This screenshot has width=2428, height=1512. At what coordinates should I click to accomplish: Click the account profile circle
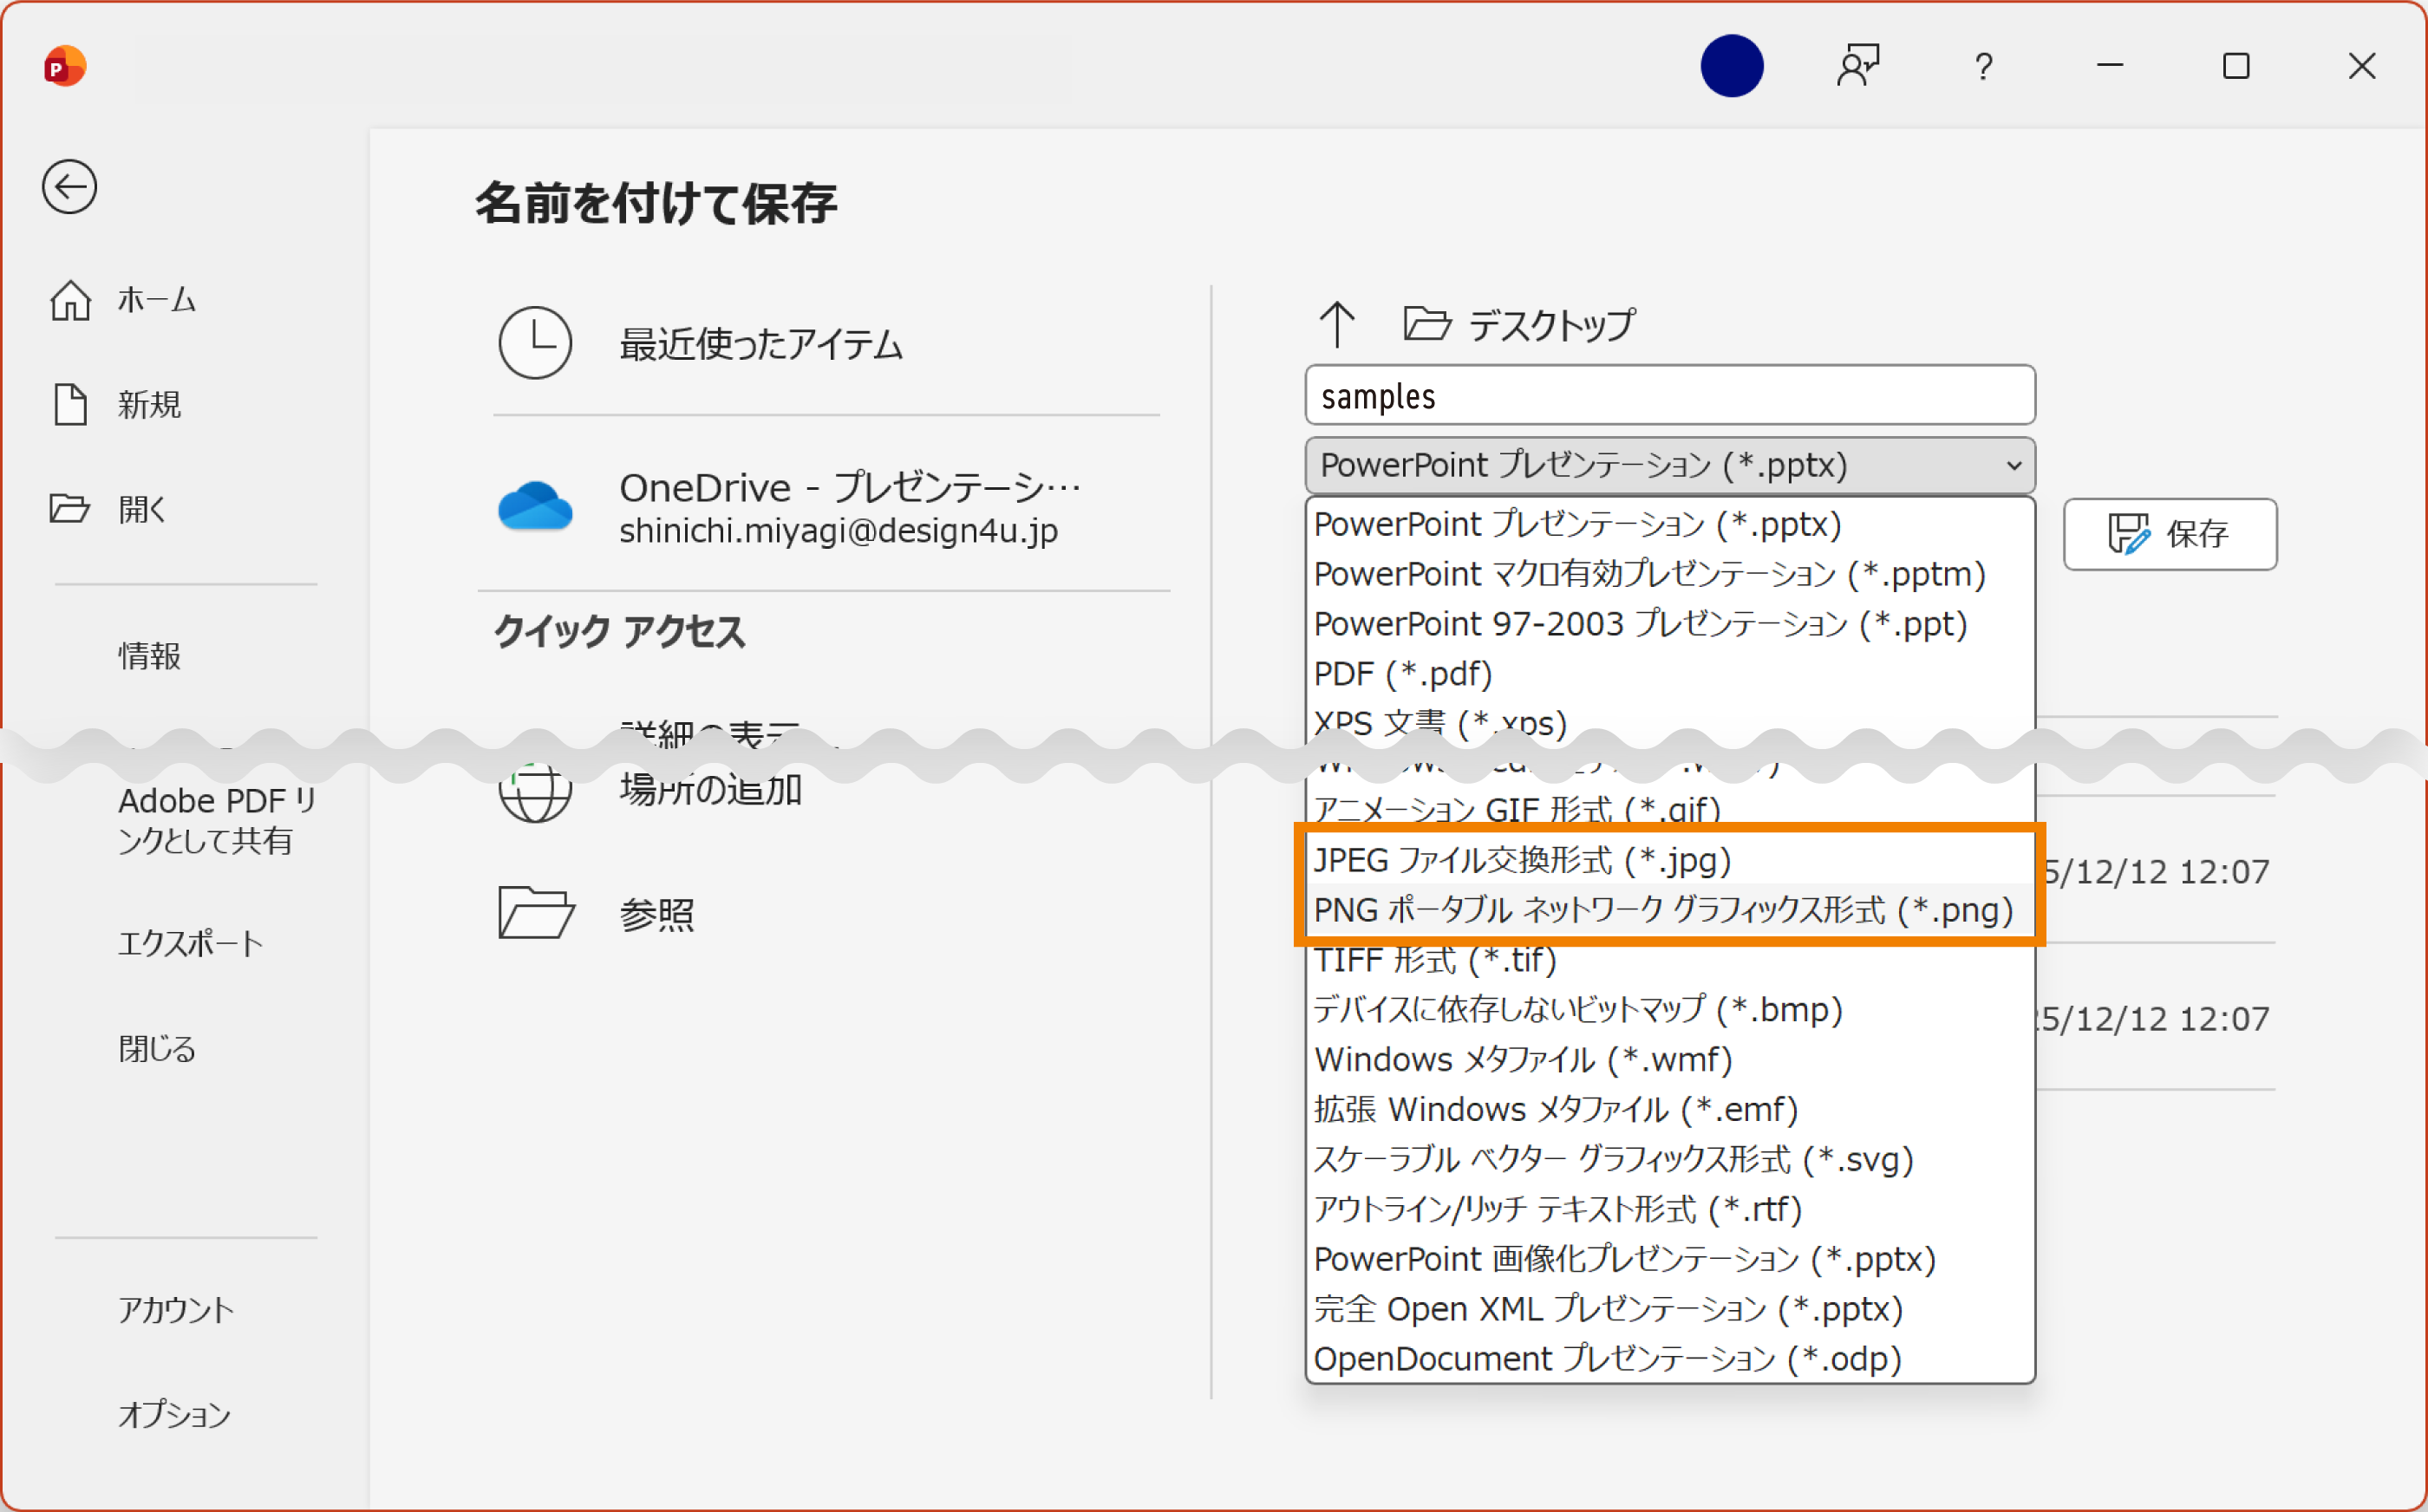tap(1732, 66)
